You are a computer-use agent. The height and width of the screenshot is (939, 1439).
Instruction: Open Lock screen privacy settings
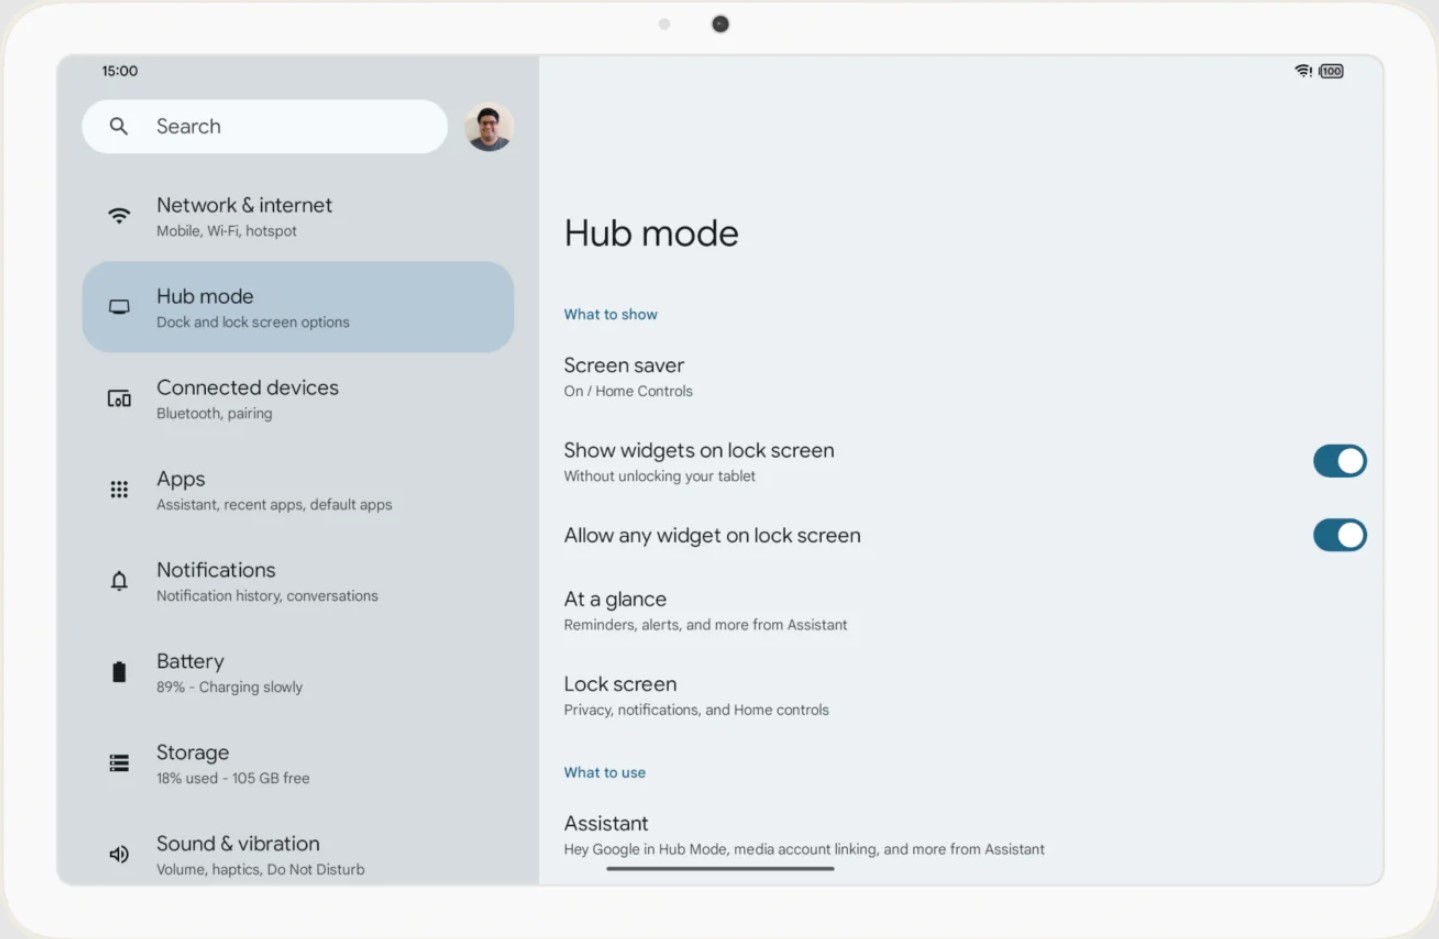pos(696,696)
